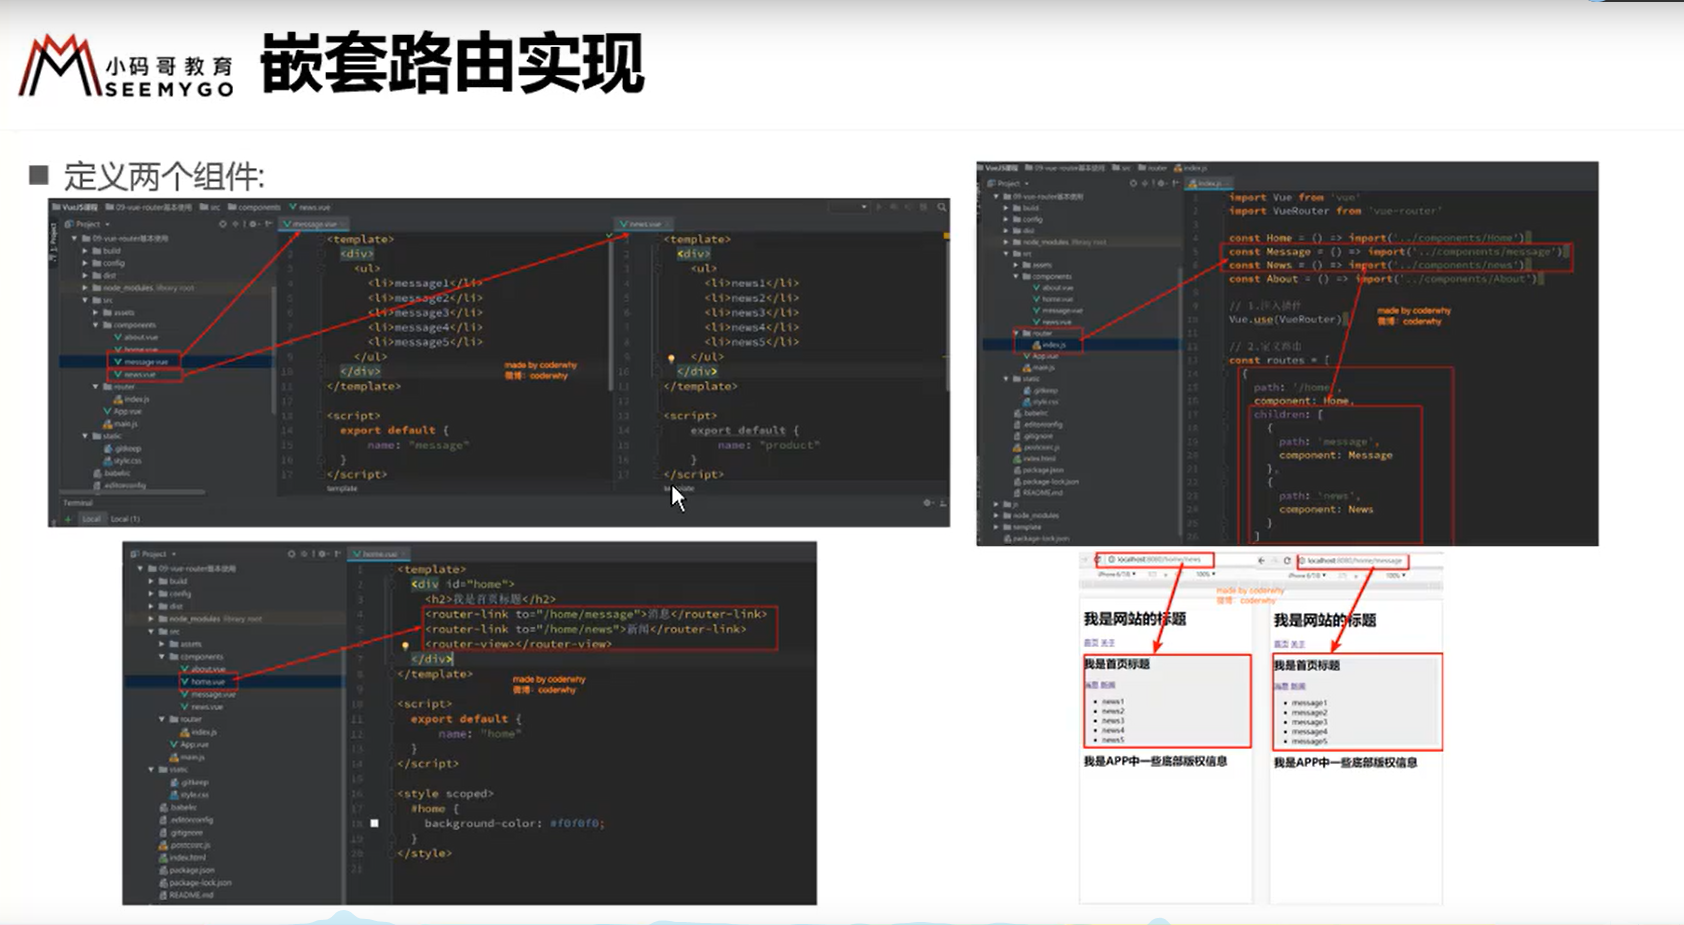Click the add terminal session plus icon
The width and height of the screenshot is (1684, 925).
(68, 519)
